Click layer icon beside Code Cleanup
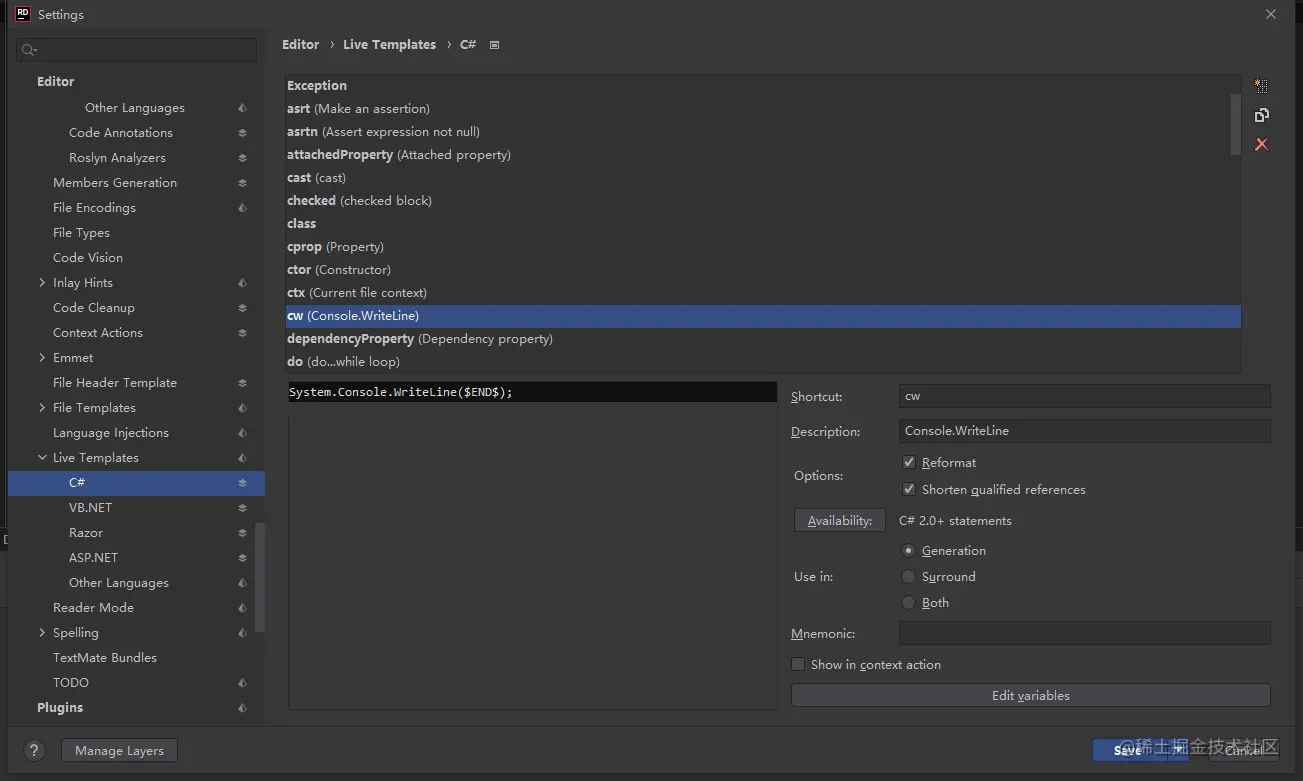This screenshot has width=1303, height=781. [x=242, y=308]
